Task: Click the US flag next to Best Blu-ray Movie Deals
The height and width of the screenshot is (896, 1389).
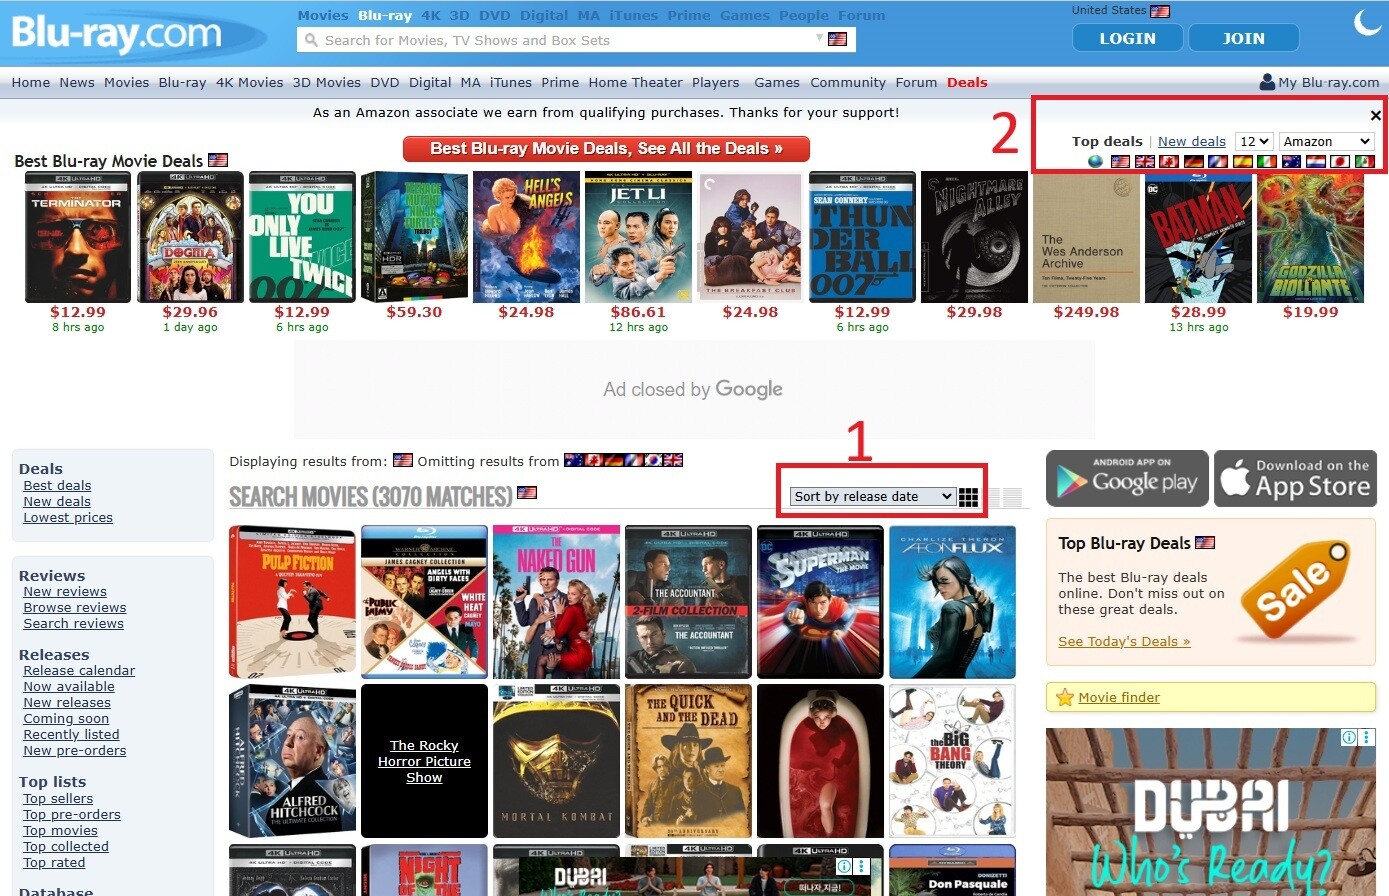Action: coord(218,160)
